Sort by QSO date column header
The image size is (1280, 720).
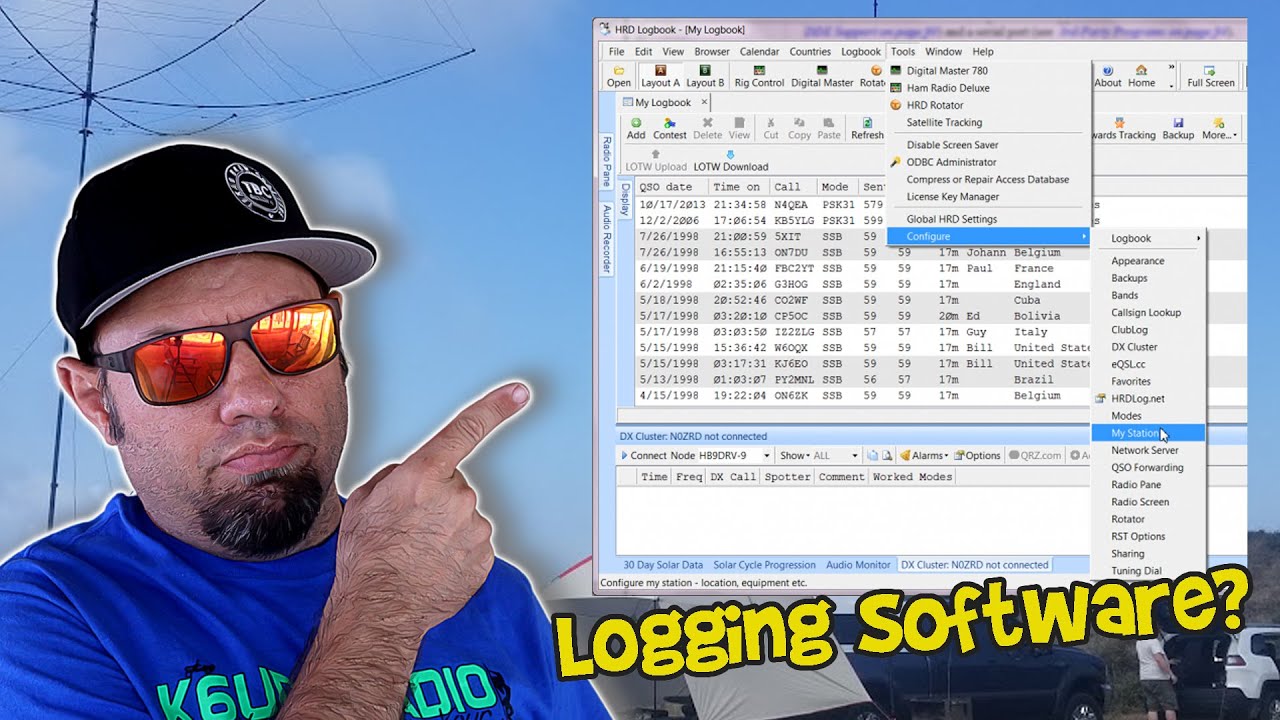672,187
